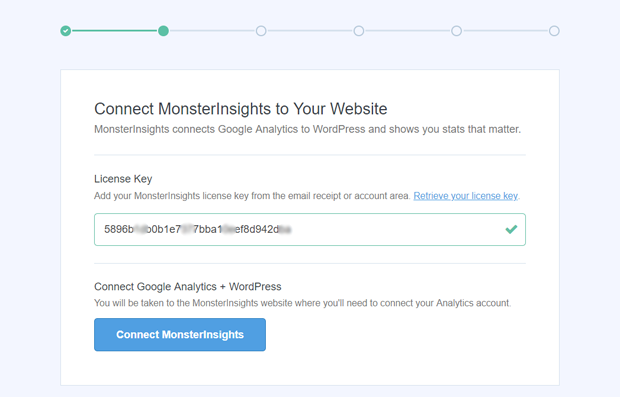The width and height of the screenshot is (620, 397).
Task: Select the active second step dot
Action: (163, 31)
